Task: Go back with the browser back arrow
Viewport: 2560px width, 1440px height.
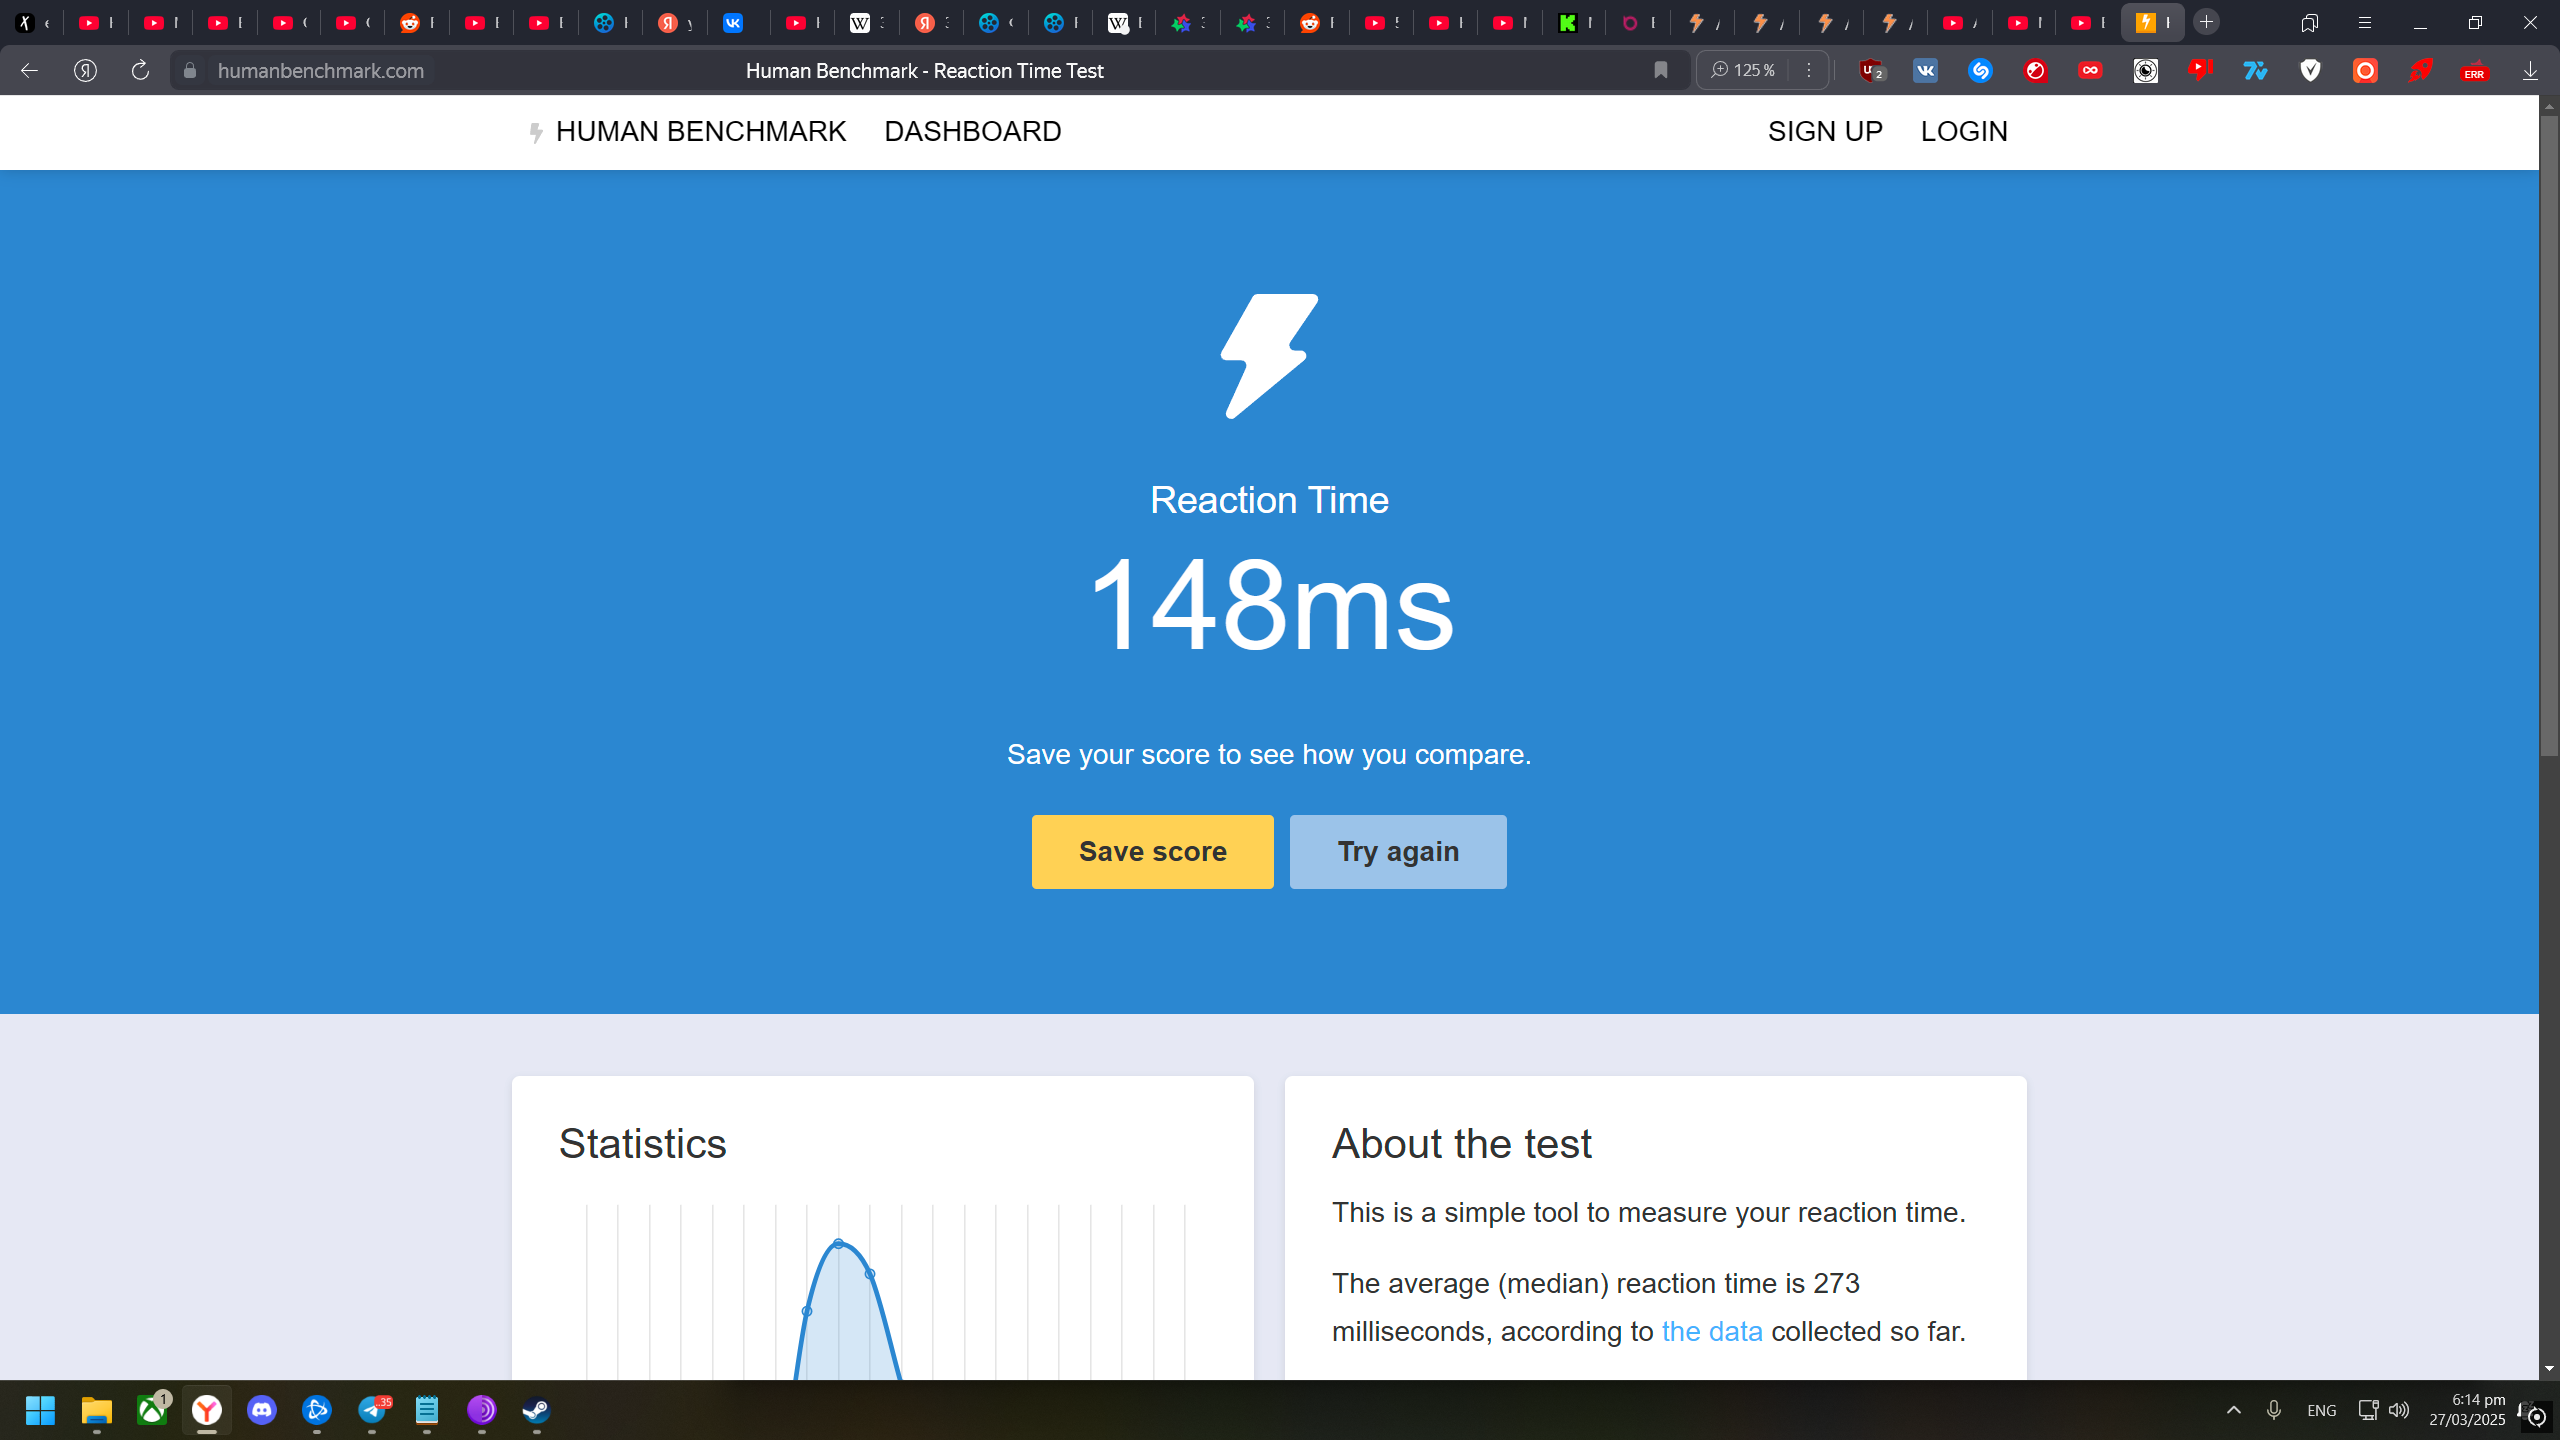Action: [29, 70]
